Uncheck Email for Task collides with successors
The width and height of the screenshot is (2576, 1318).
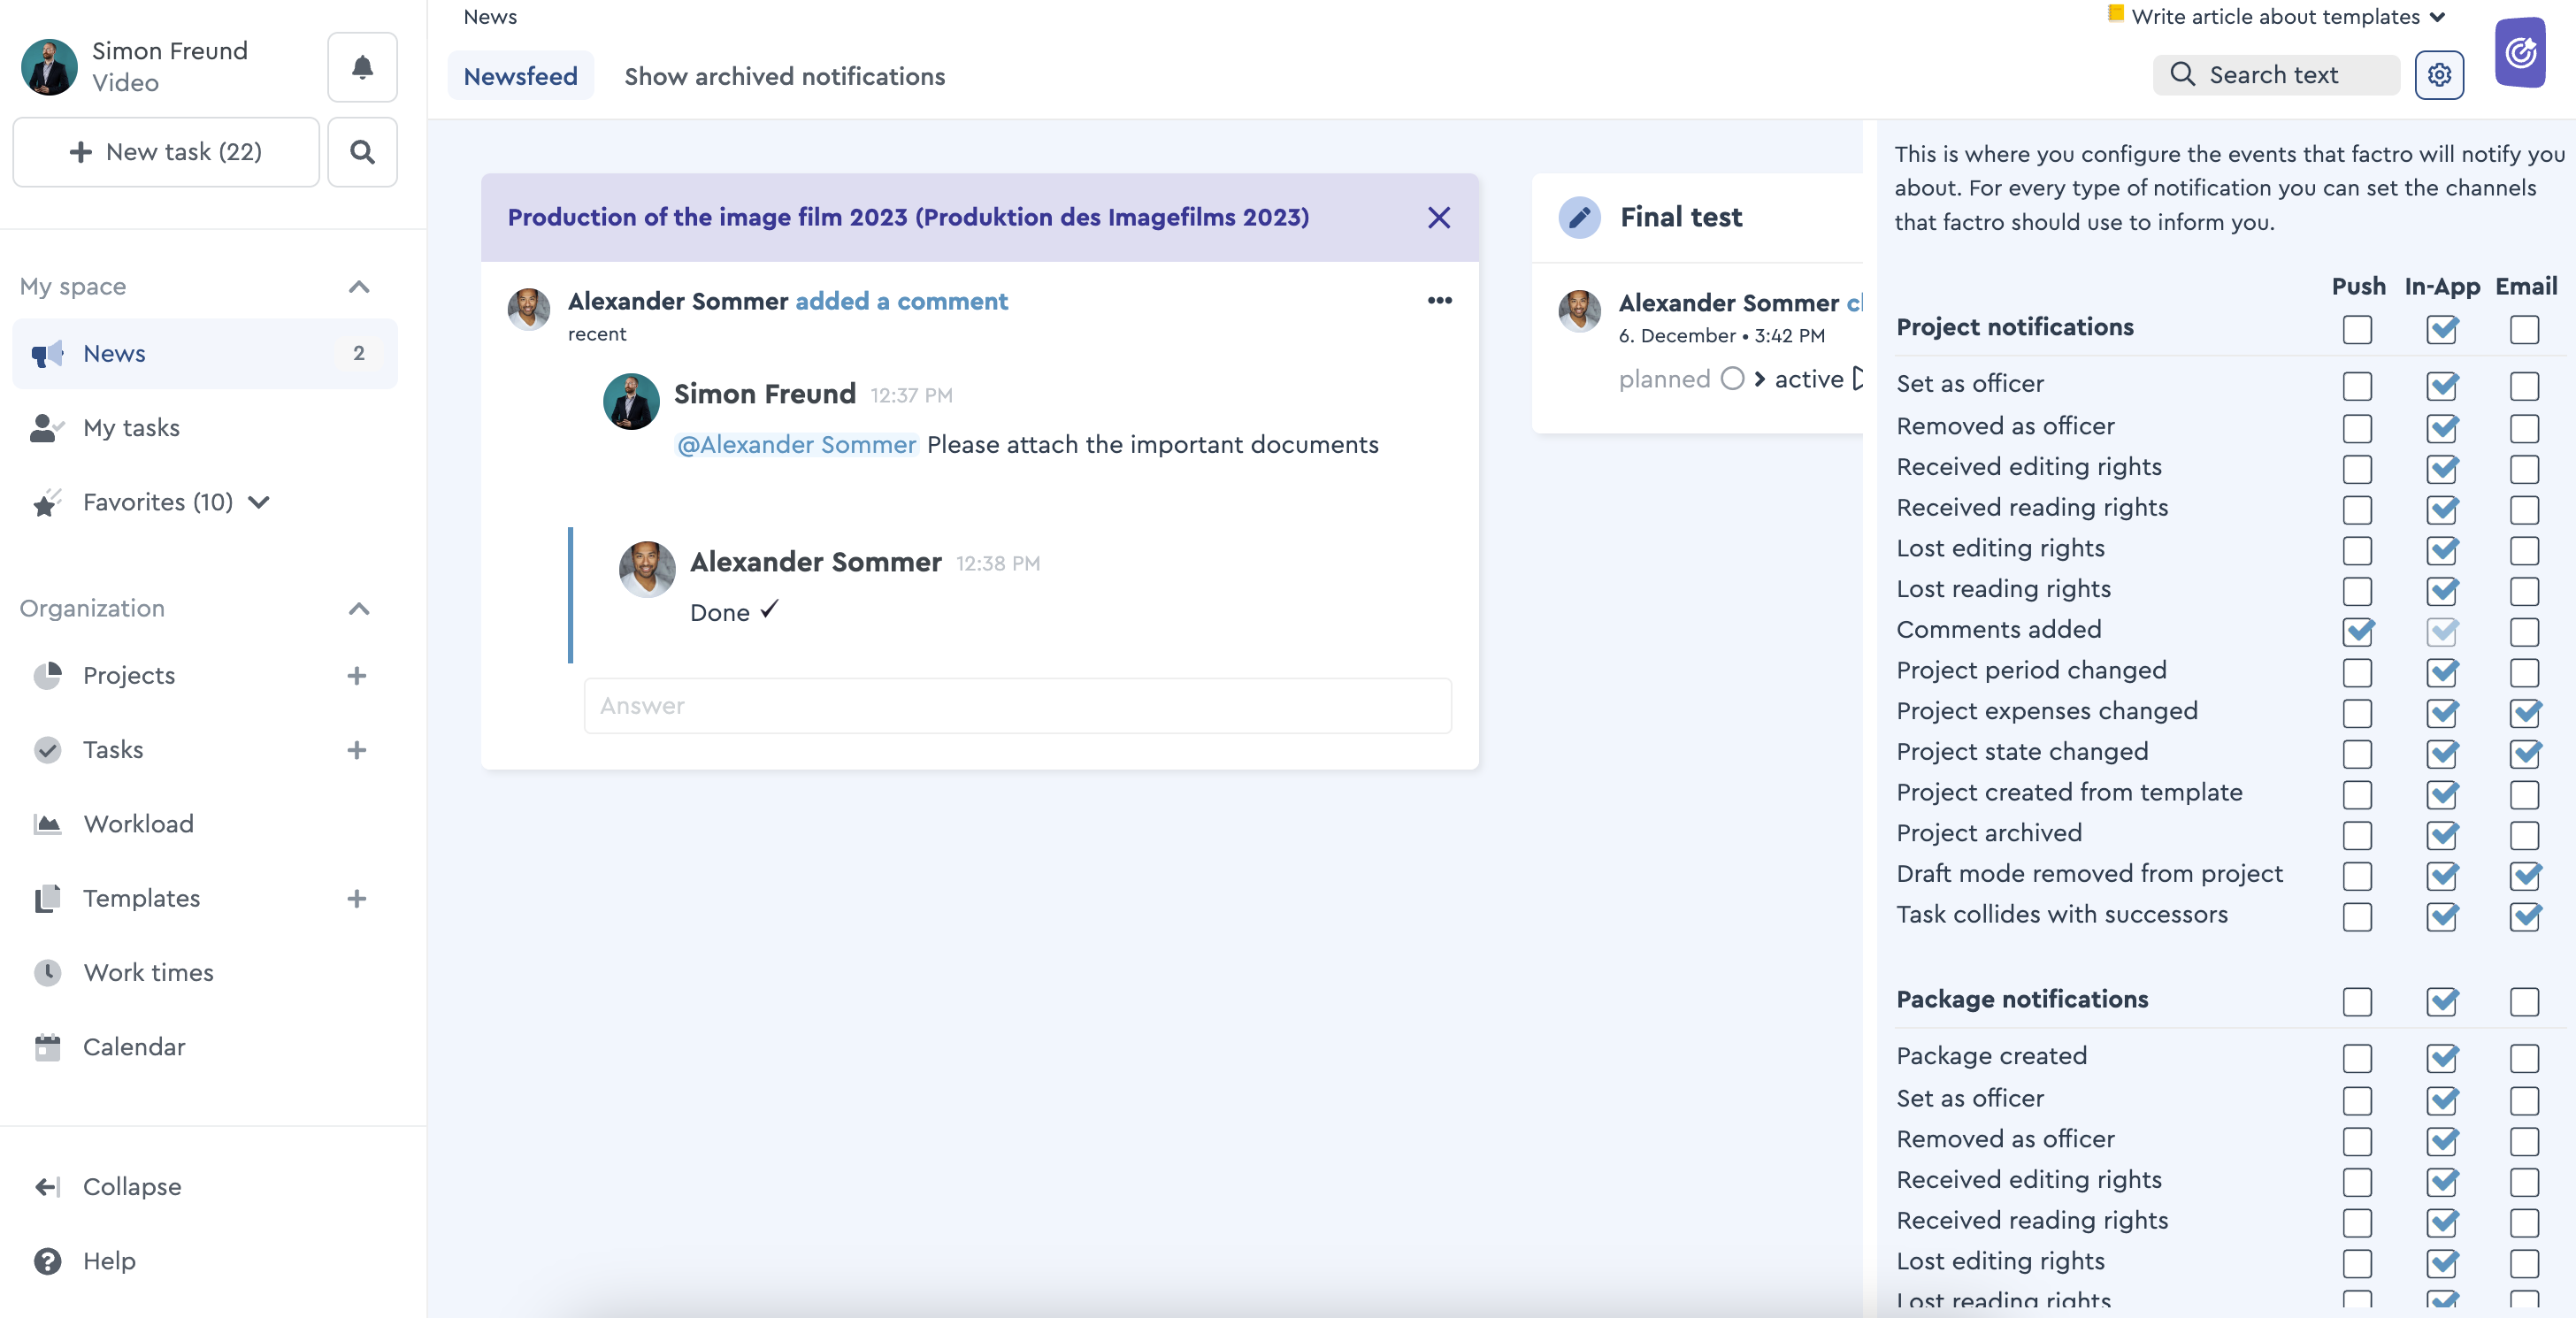[2524, 916]
